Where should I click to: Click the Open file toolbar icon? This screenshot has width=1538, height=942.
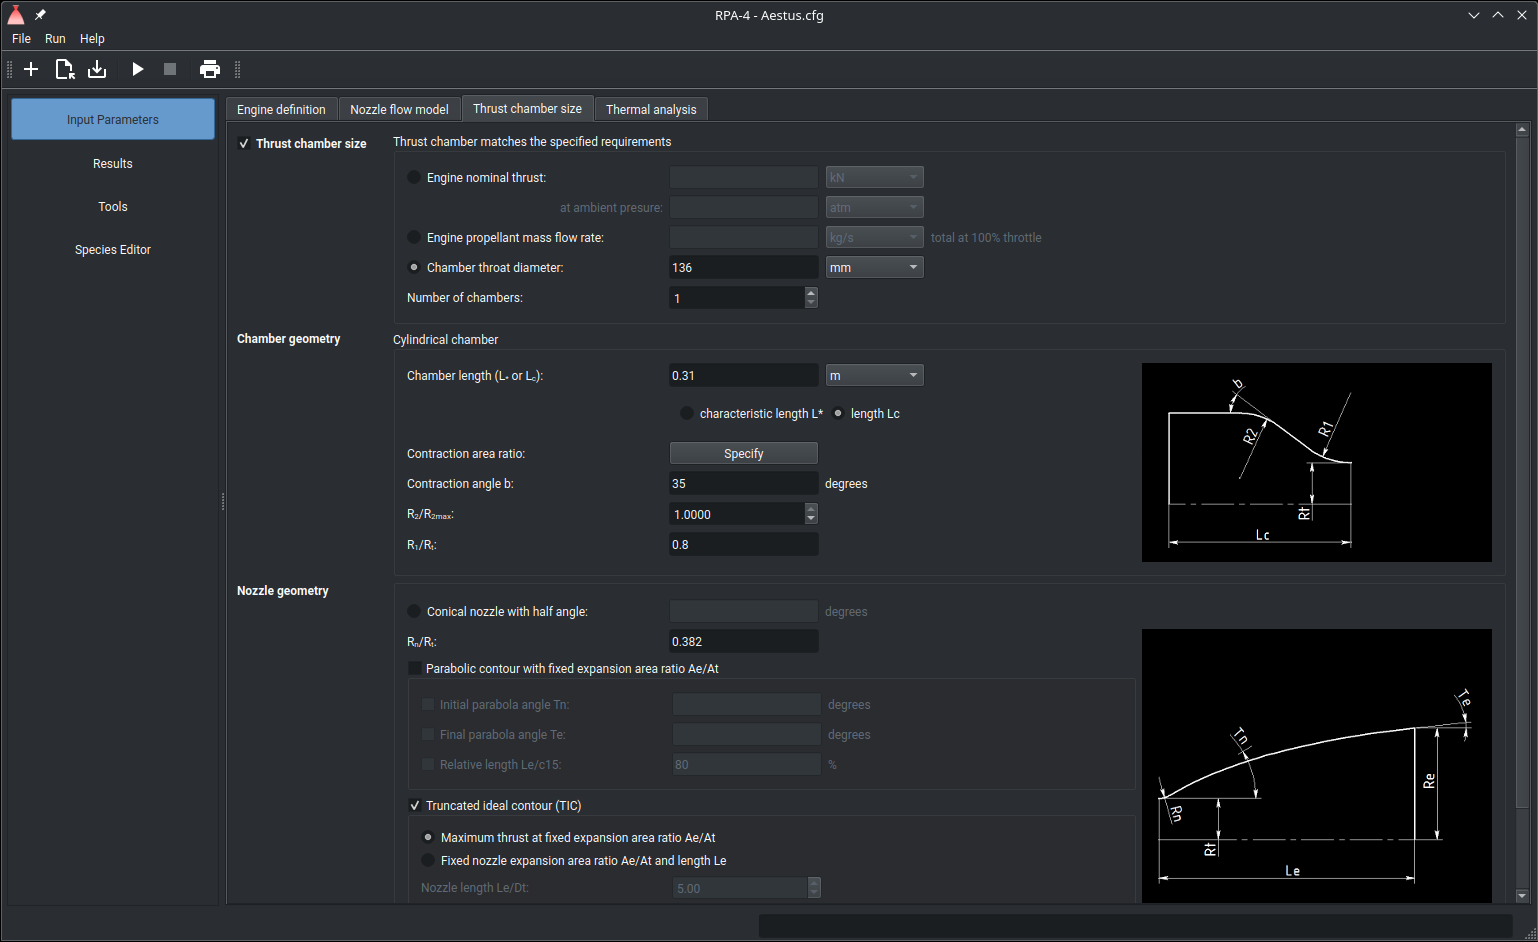tap(64, 69)
